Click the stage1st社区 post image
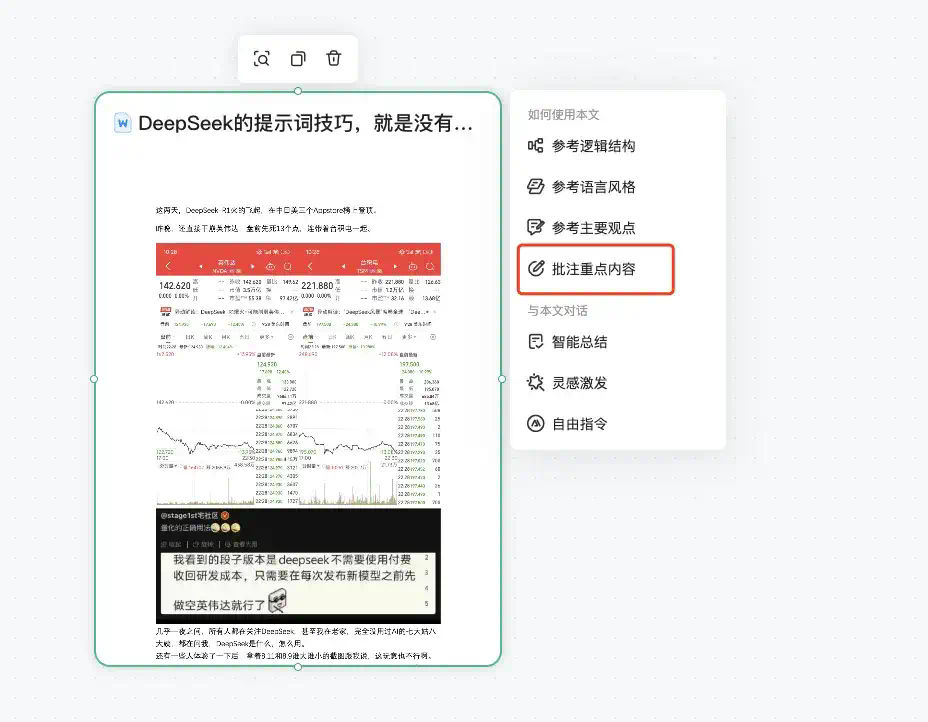Image resolution: width=928 pixels, height=722 pixels. pyautogui.click(x=298, y=566)
